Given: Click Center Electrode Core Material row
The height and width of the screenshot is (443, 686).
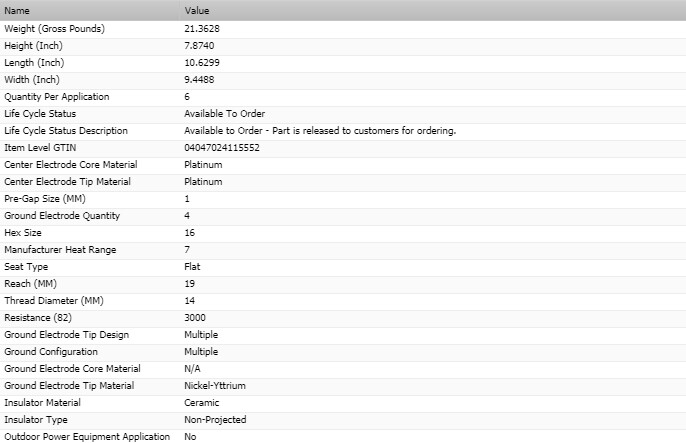Looking at the screenshot, I should click(x=343, y=165).
